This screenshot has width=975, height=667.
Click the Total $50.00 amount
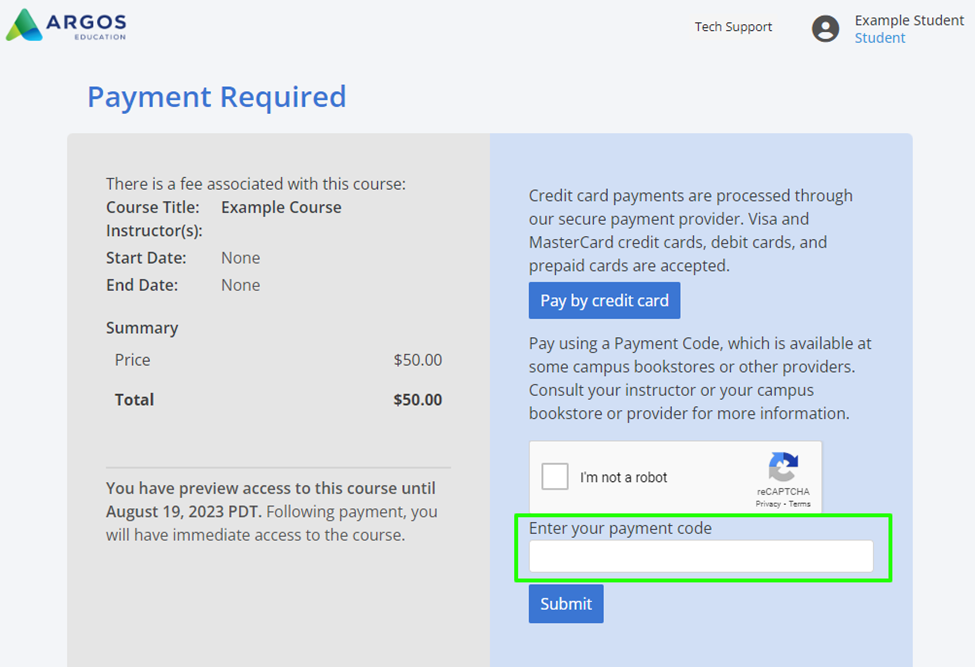click(x=417, y=400)
